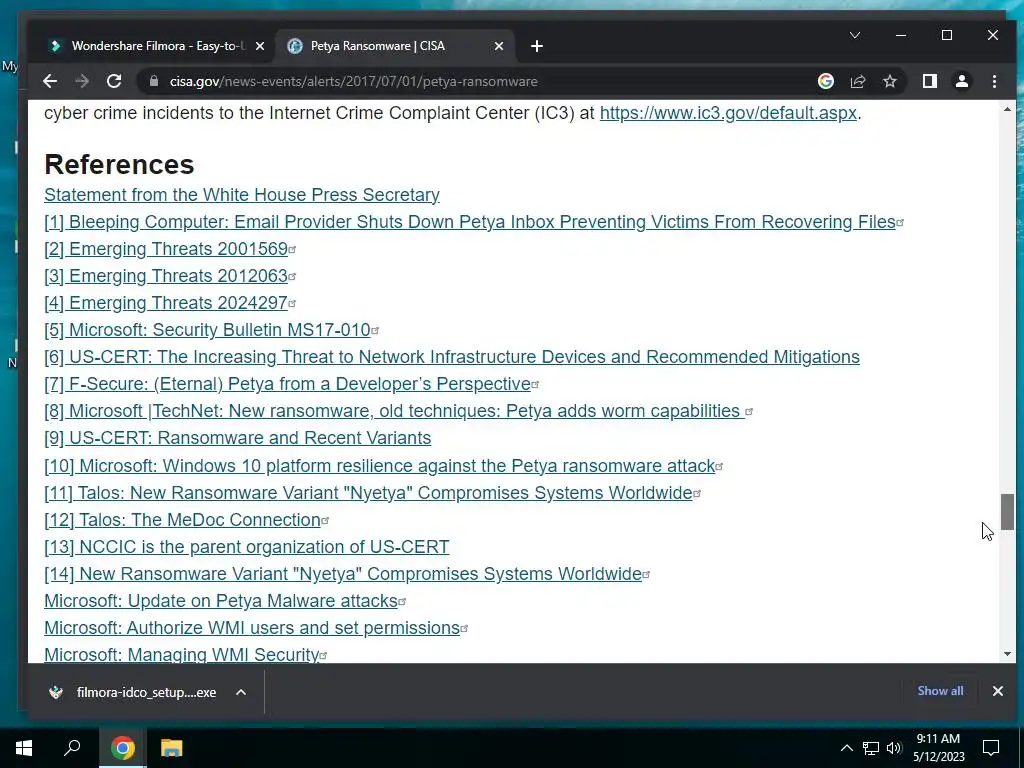View site info via padlock icon

tap(154, 81)
